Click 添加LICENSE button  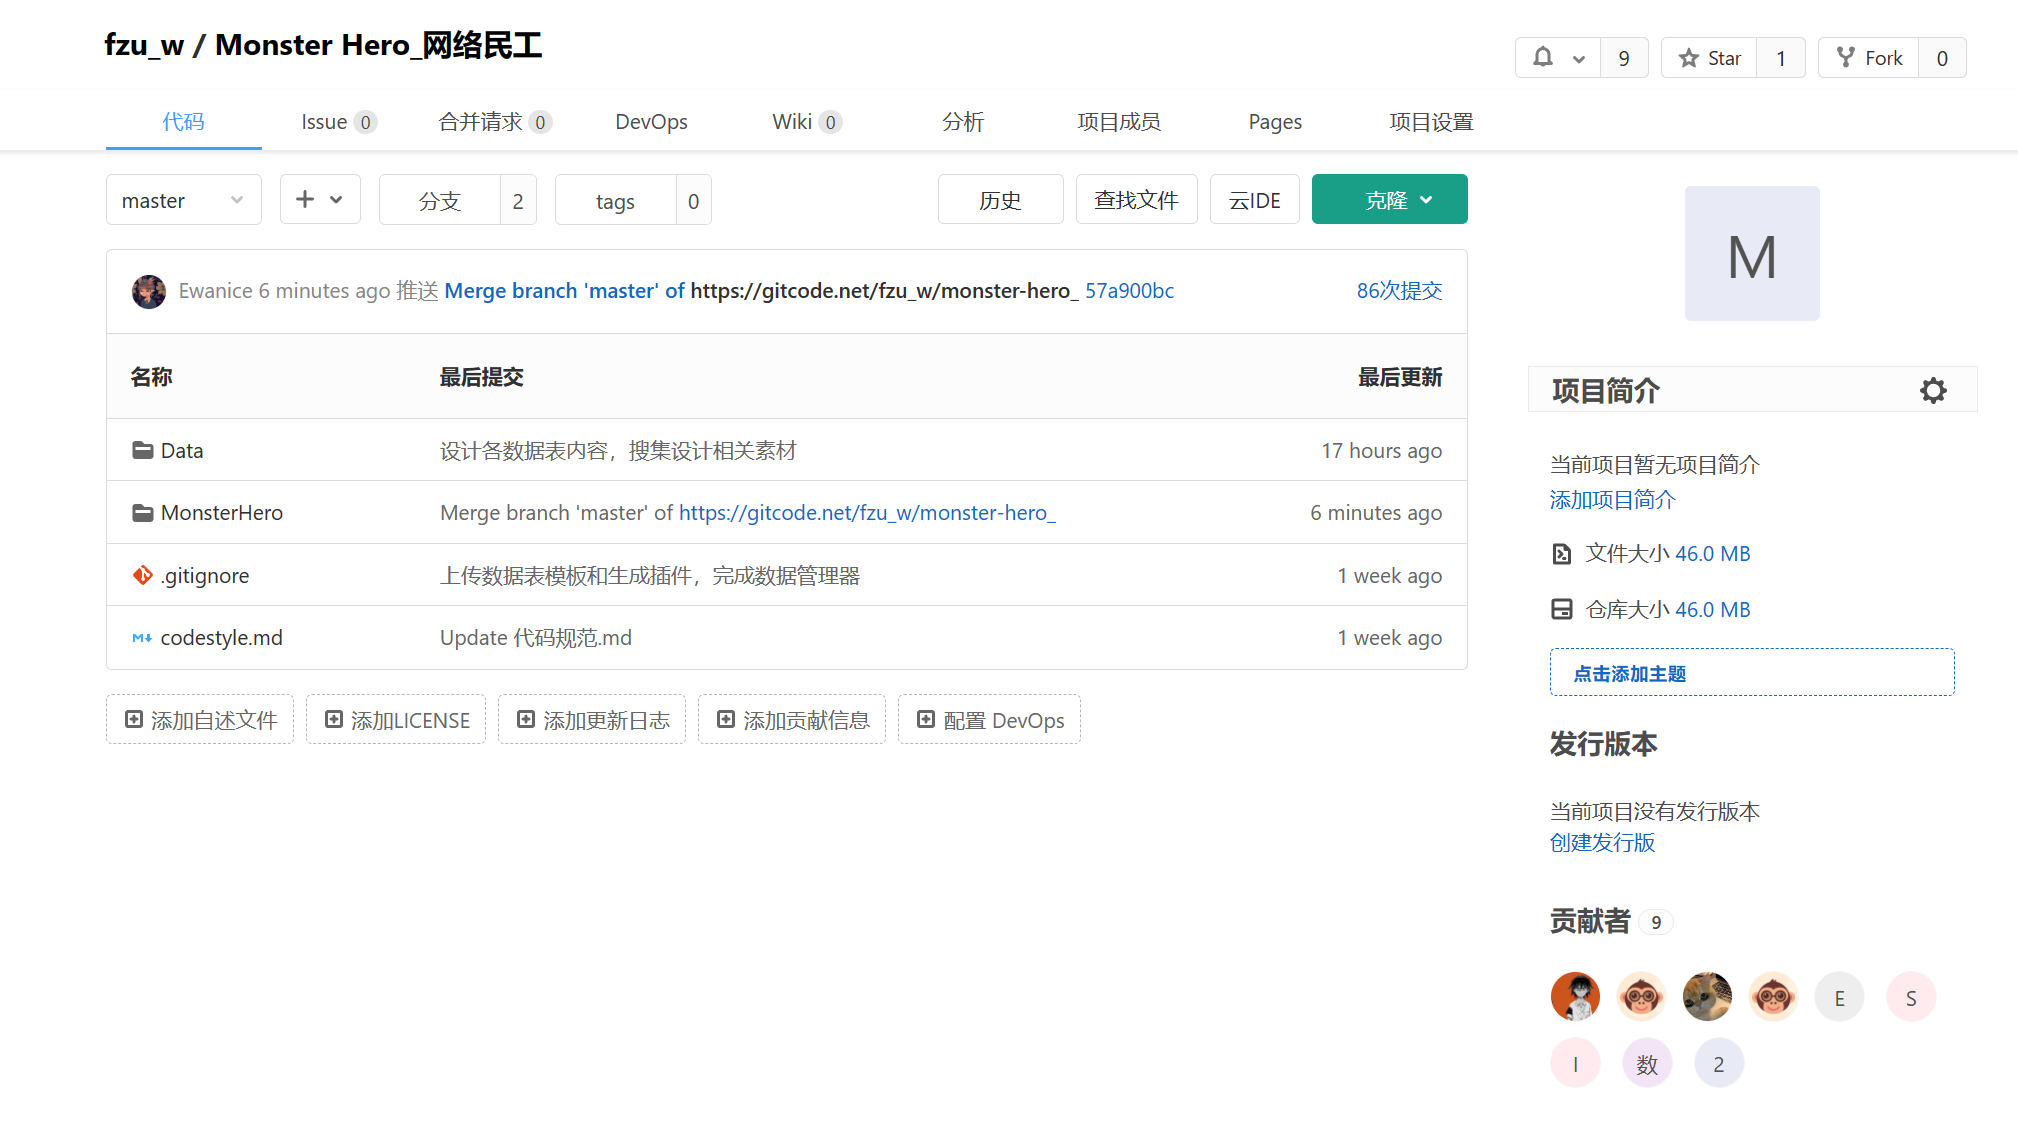coord(396,720)
